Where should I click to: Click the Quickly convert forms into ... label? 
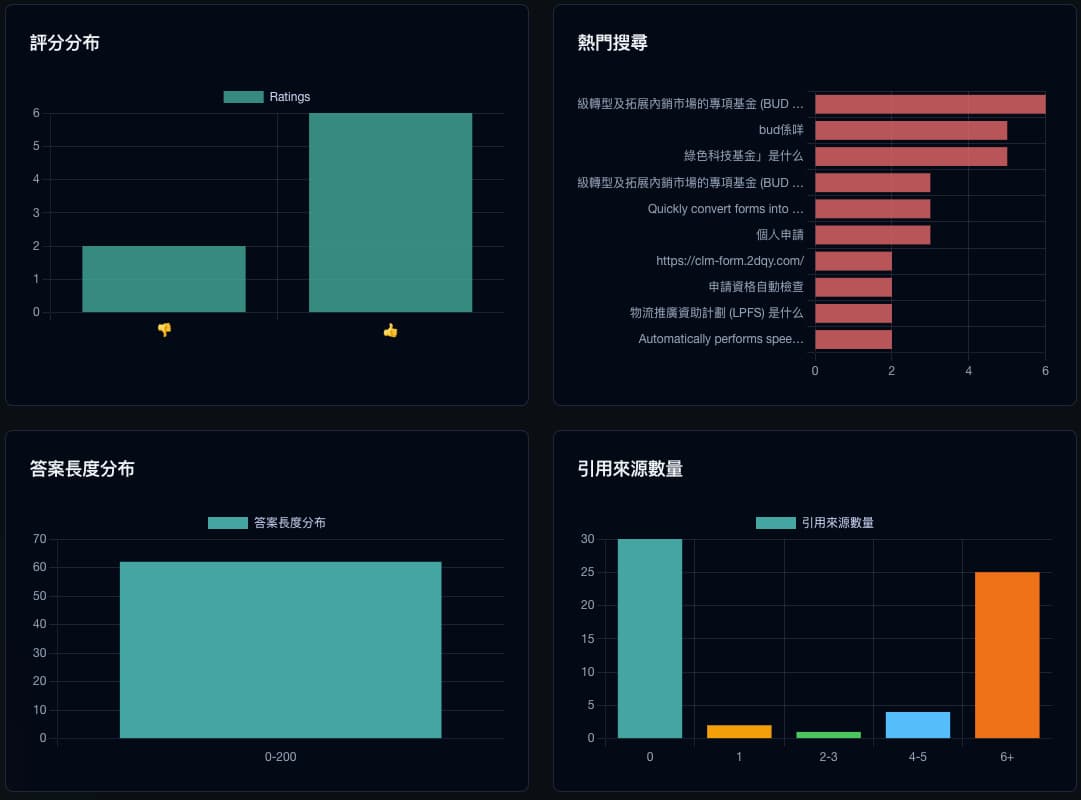click(x=725, y=208)
